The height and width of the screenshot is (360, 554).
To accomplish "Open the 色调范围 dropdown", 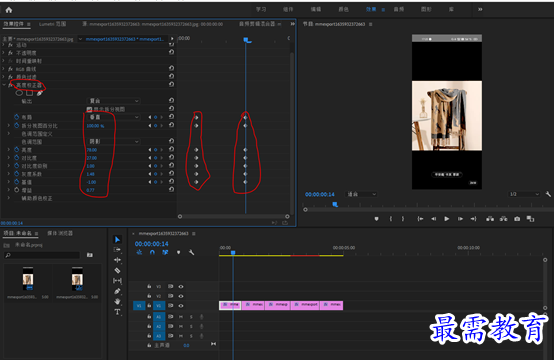I will tap(113, 141).
